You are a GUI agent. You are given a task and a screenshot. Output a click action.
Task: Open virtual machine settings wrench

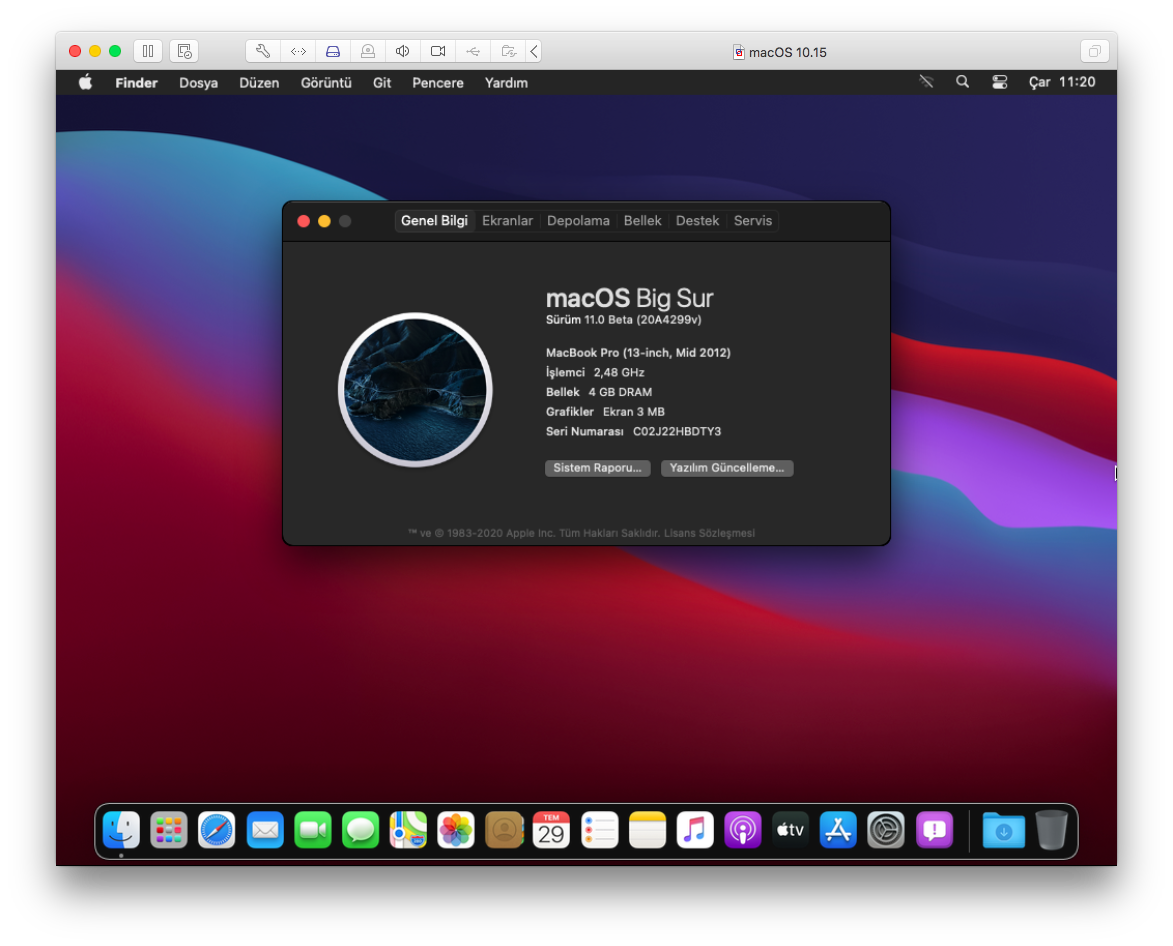click(x=263, y=52)
